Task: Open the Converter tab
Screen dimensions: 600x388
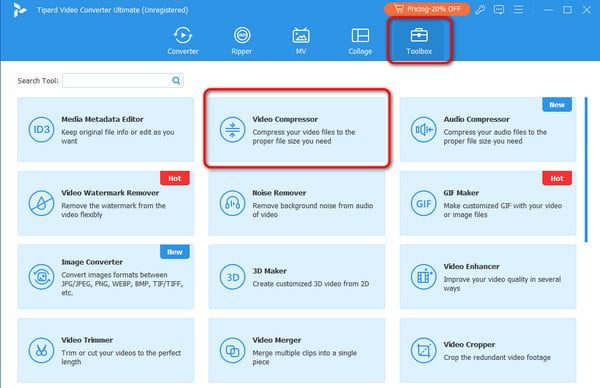Action: coord(183,41)
